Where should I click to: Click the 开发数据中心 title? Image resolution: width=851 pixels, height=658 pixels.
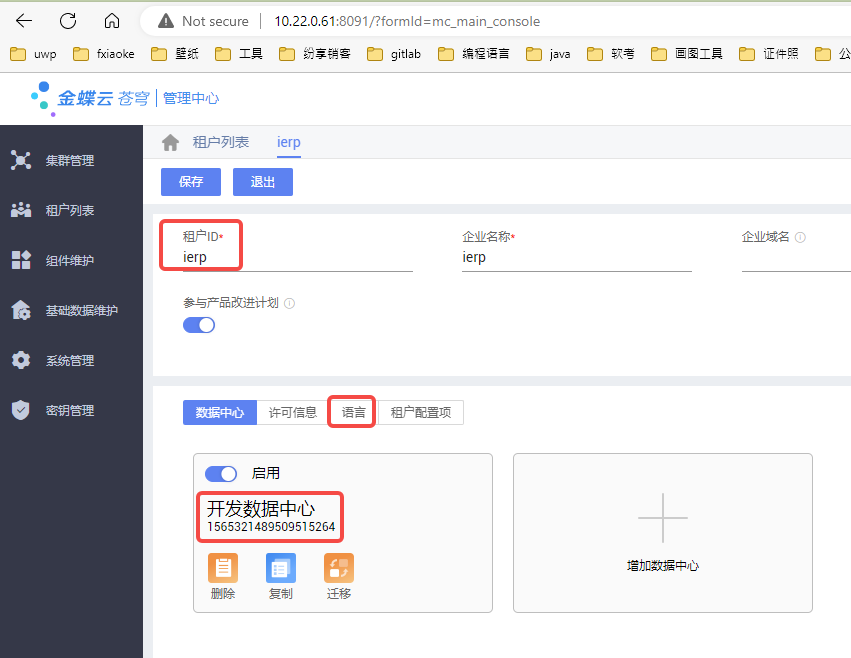point(261,509)
